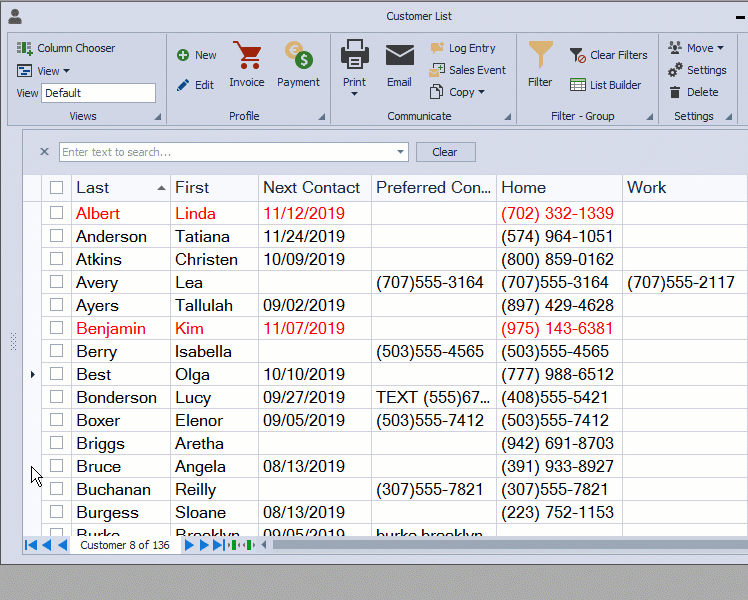
Task: Click the Work column header
Action: coord(685,187)
